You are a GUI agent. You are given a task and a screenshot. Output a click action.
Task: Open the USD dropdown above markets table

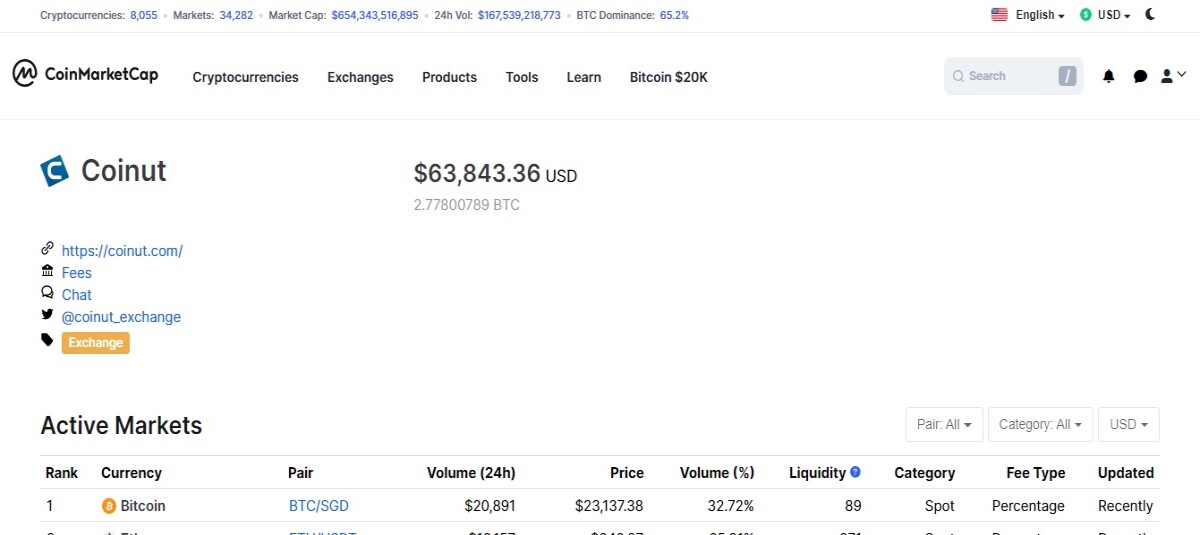pos(1129,424)
